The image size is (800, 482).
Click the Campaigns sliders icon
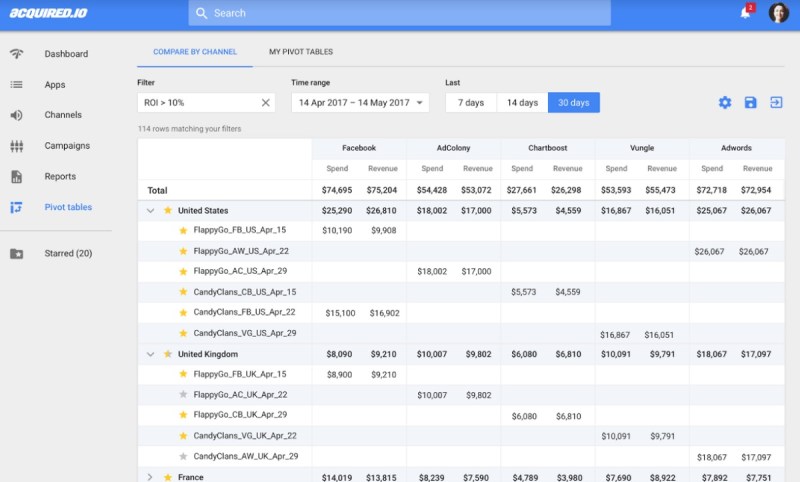[16, 146]
